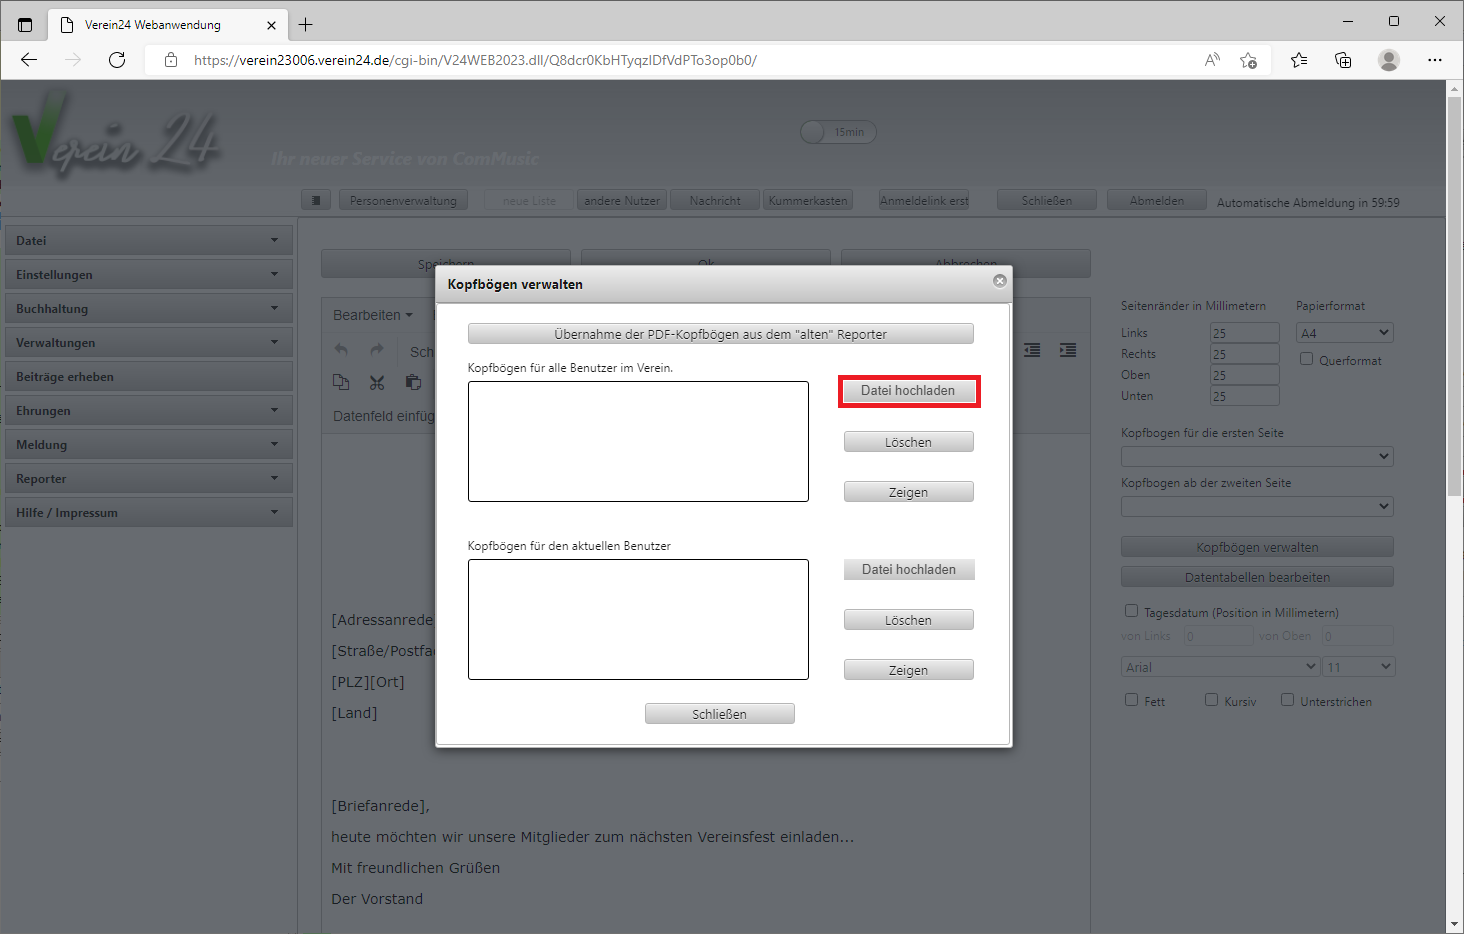
Task: Toggle the 15min timeout switch
Action: click(838, 132)
